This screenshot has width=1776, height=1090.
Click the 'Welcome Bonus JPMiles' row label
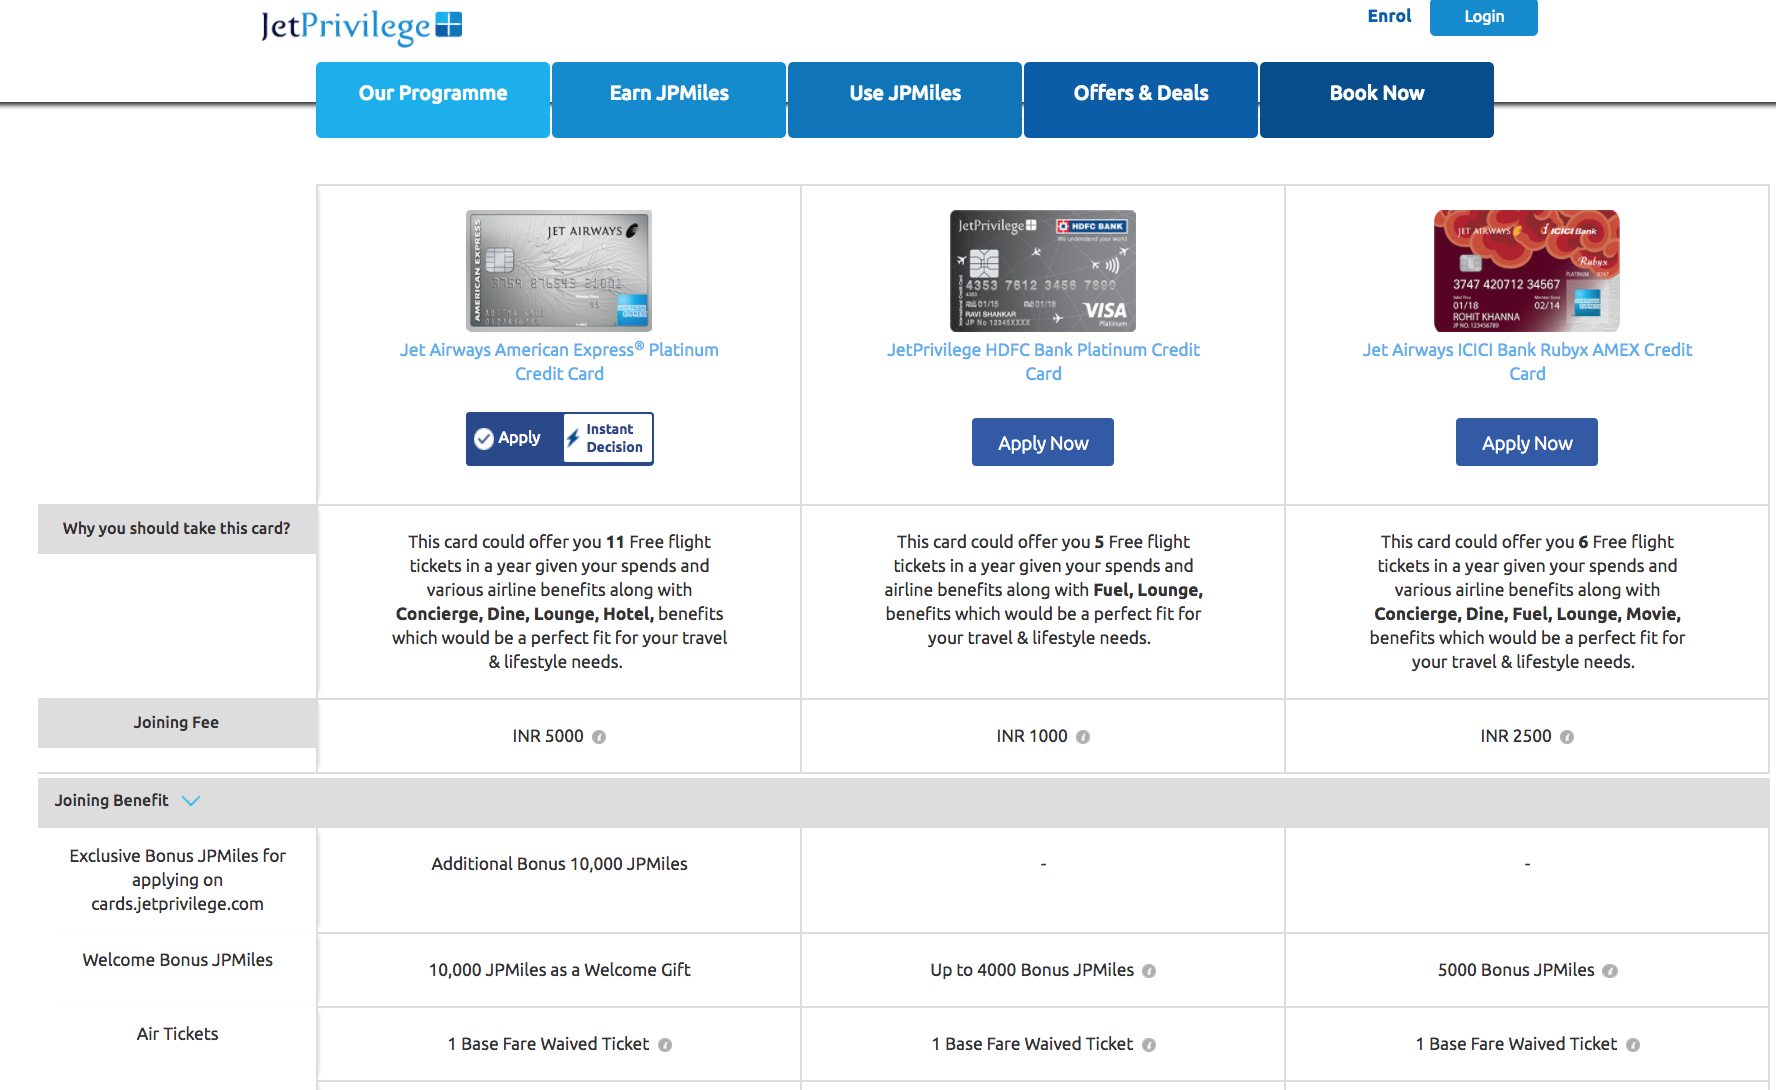tap(177, 960)
